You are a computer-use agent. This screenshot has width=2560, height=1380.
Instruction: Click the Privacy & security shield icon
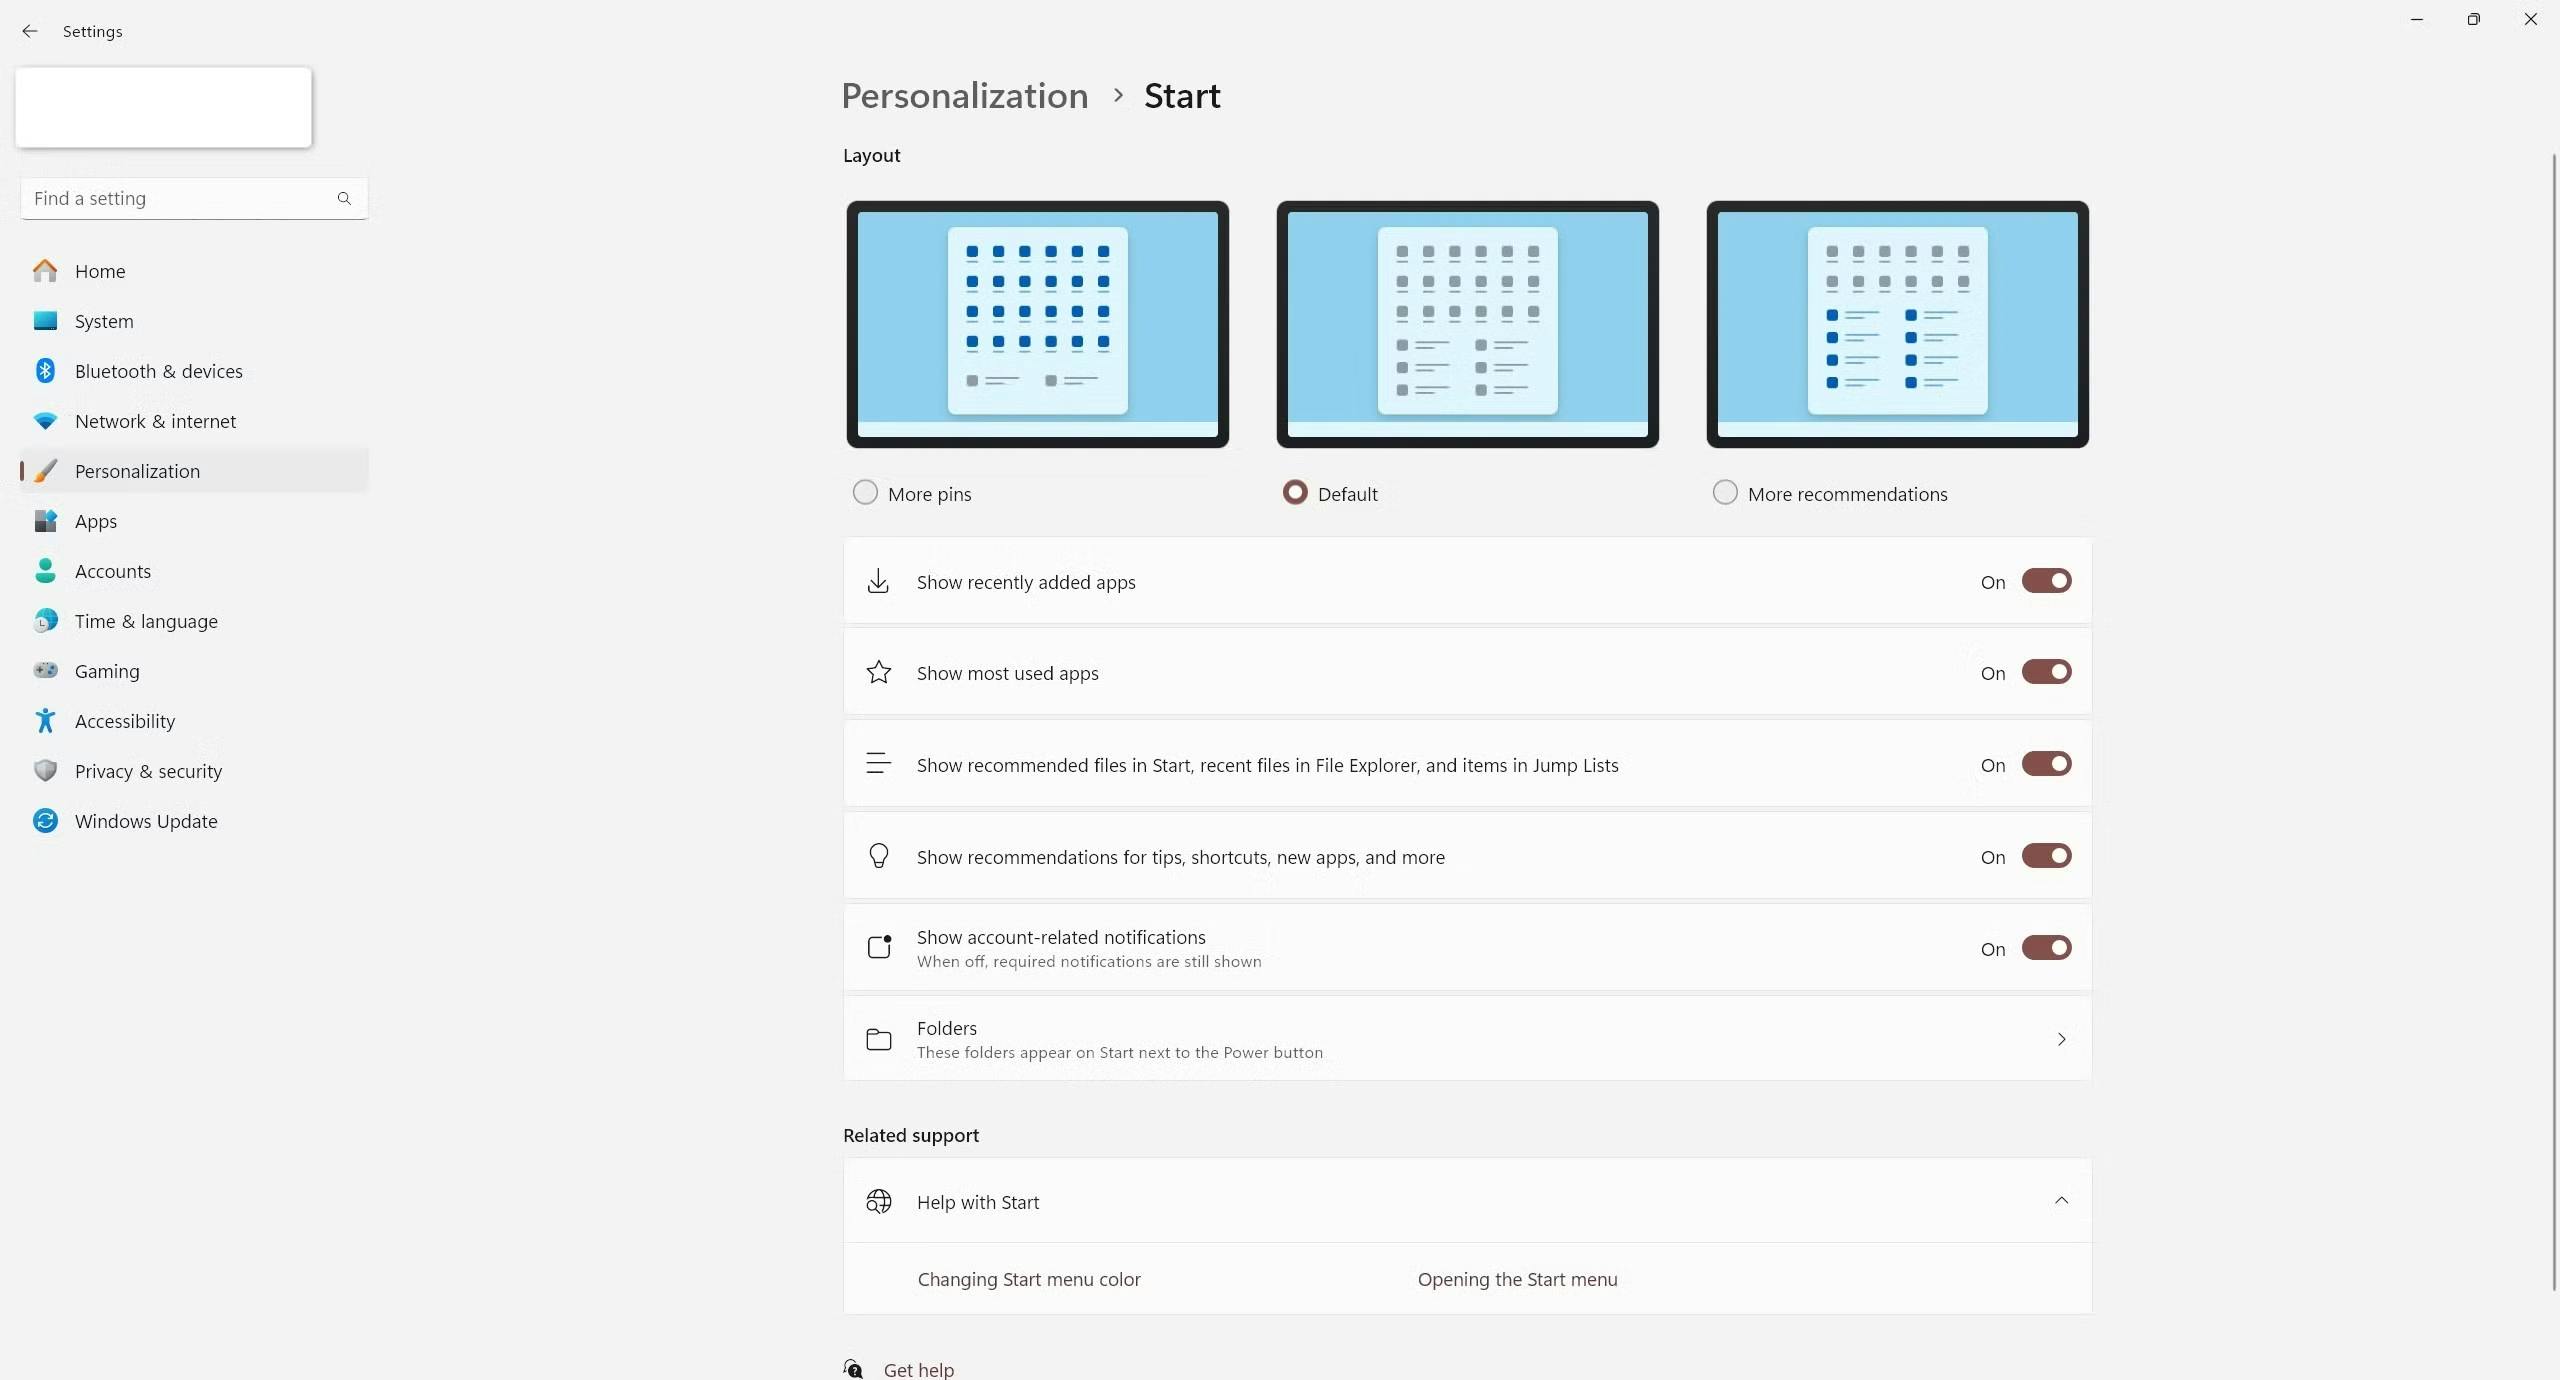pos(45,771)
